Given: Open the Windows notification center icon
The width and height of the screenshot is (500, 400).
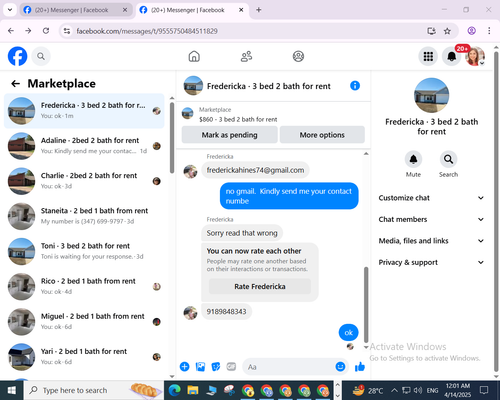Looking at the screenshot, I should 484,390.
